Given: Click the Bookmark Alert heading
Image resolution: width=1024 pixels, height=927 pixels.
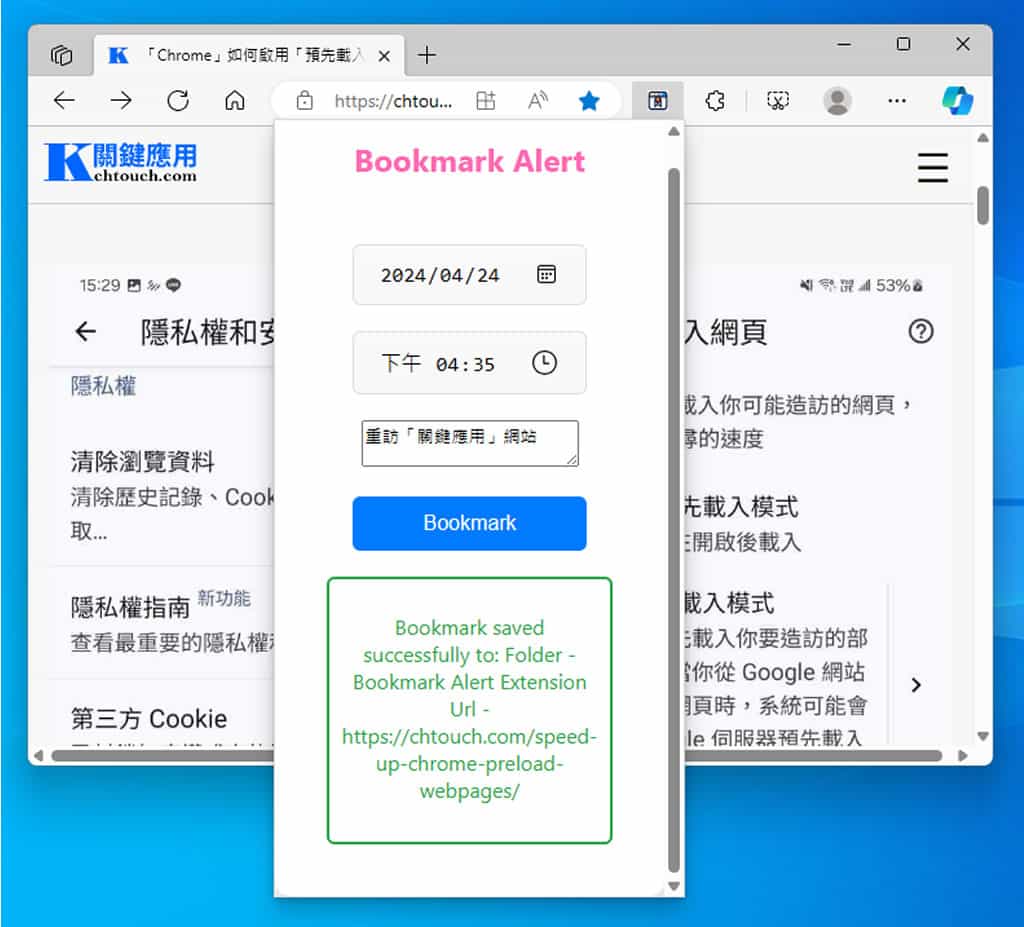Looking at the screenshot, I should pos(470,161).
